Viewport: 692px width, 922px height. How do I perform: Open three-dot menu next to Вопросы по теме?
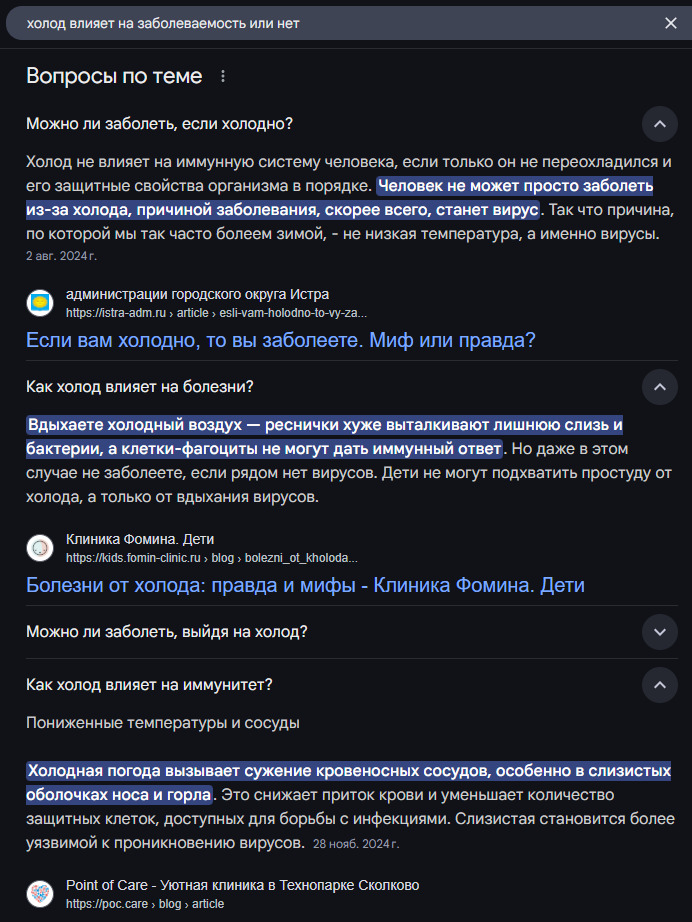coord(222,77)
